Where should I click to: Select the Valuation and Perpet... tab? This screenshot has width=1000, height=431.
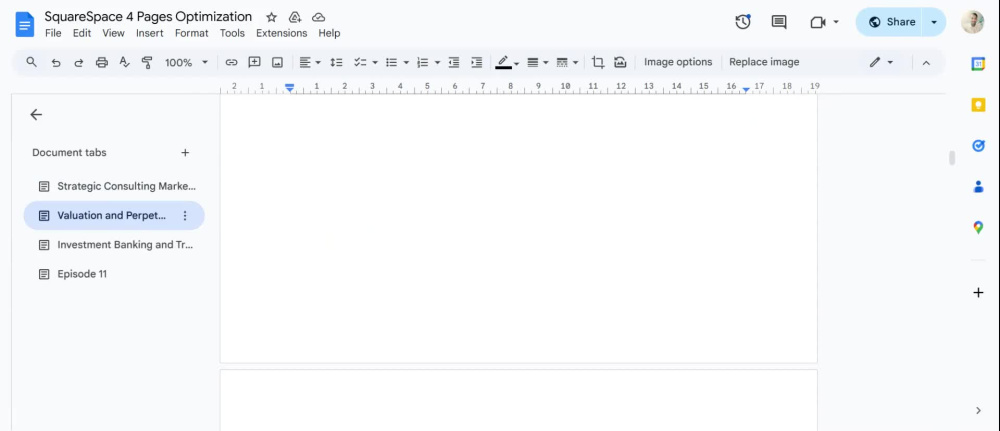[114, 216]
